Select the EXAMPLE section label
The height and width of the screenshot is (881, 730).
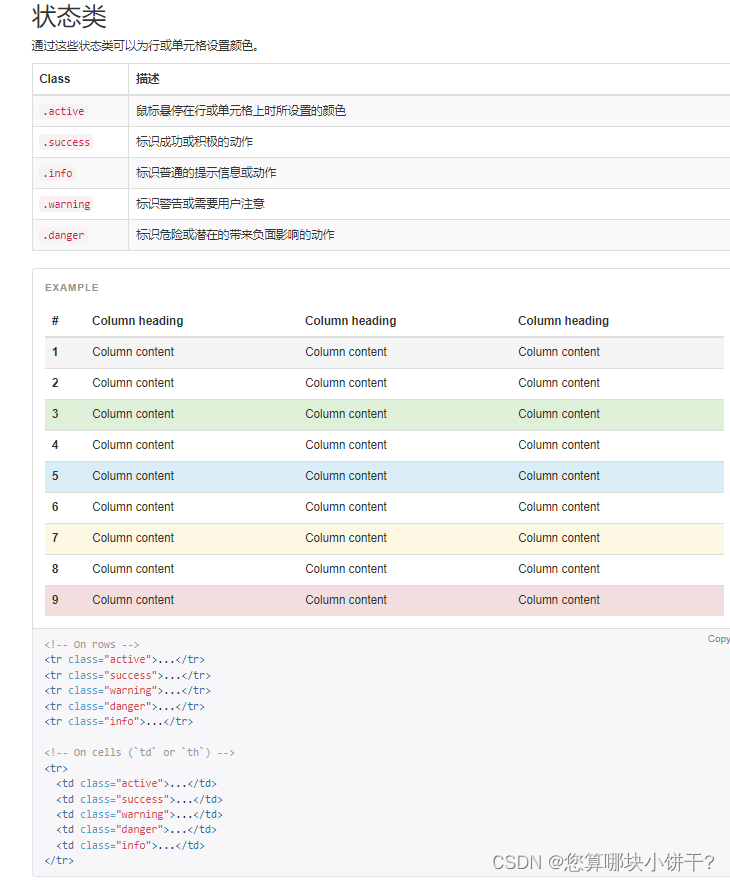(x=71, y=287)
